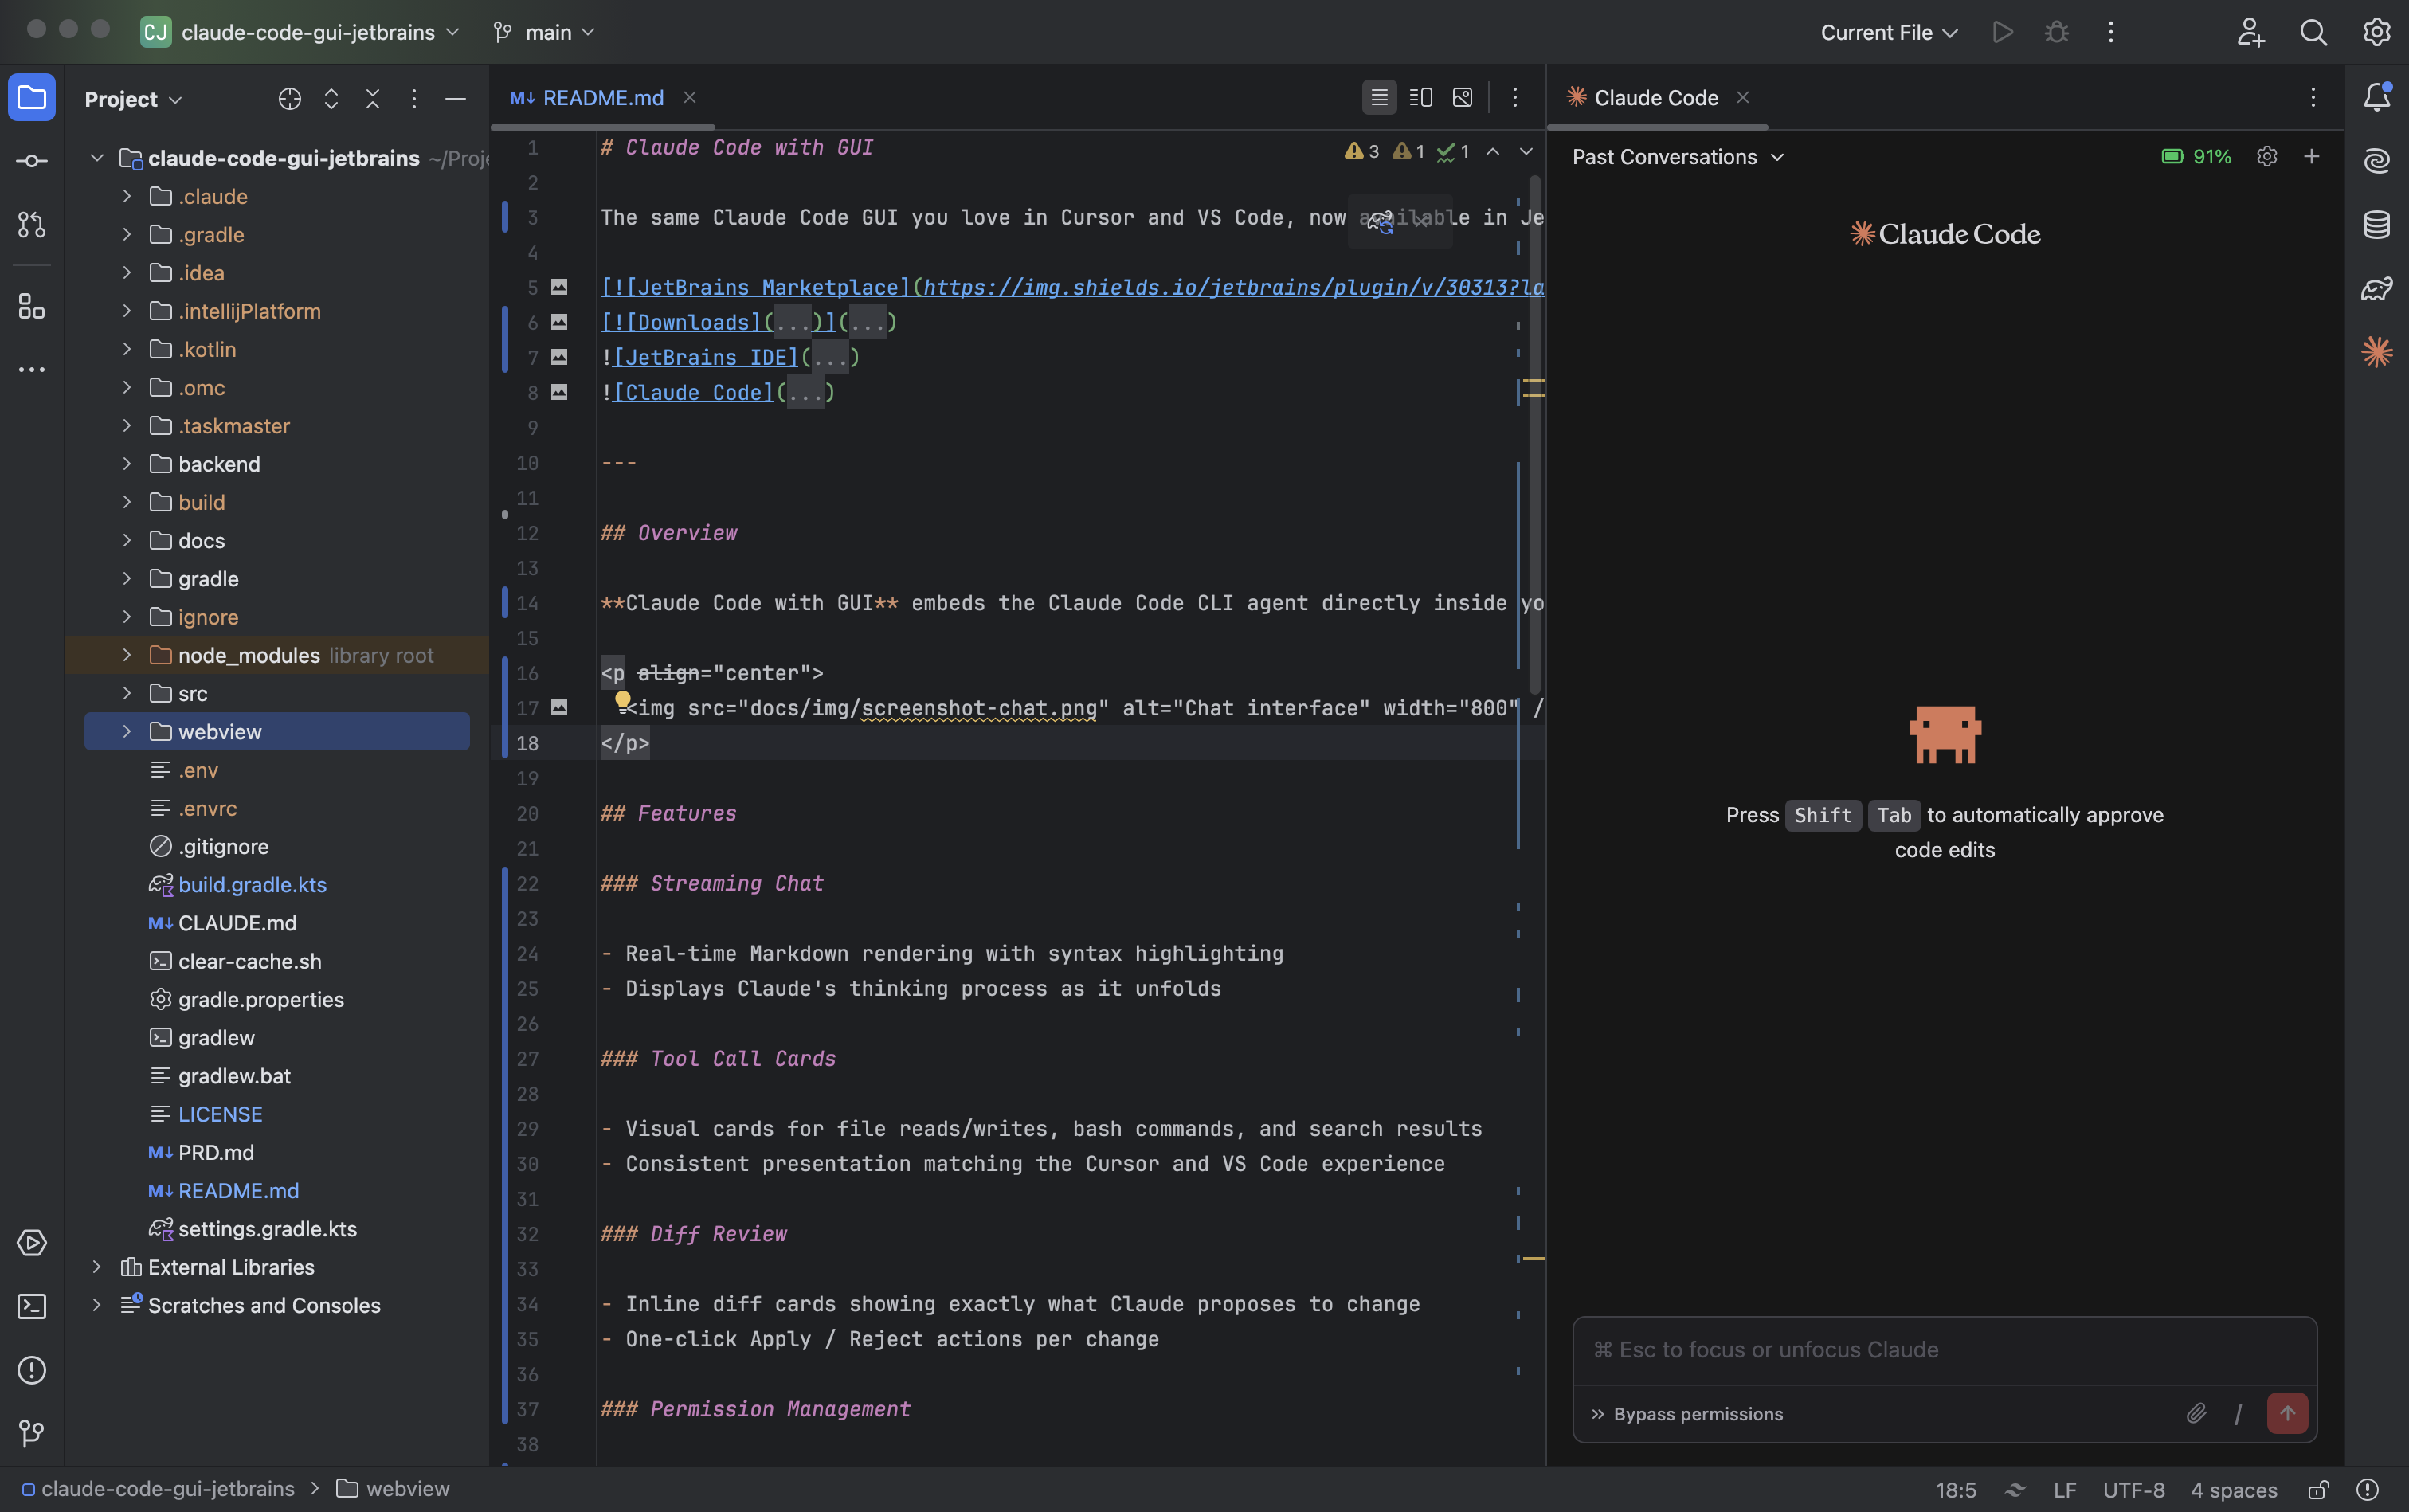Open the Project tool window icon
The image size is (2409, 1512).
pos(32,98)
